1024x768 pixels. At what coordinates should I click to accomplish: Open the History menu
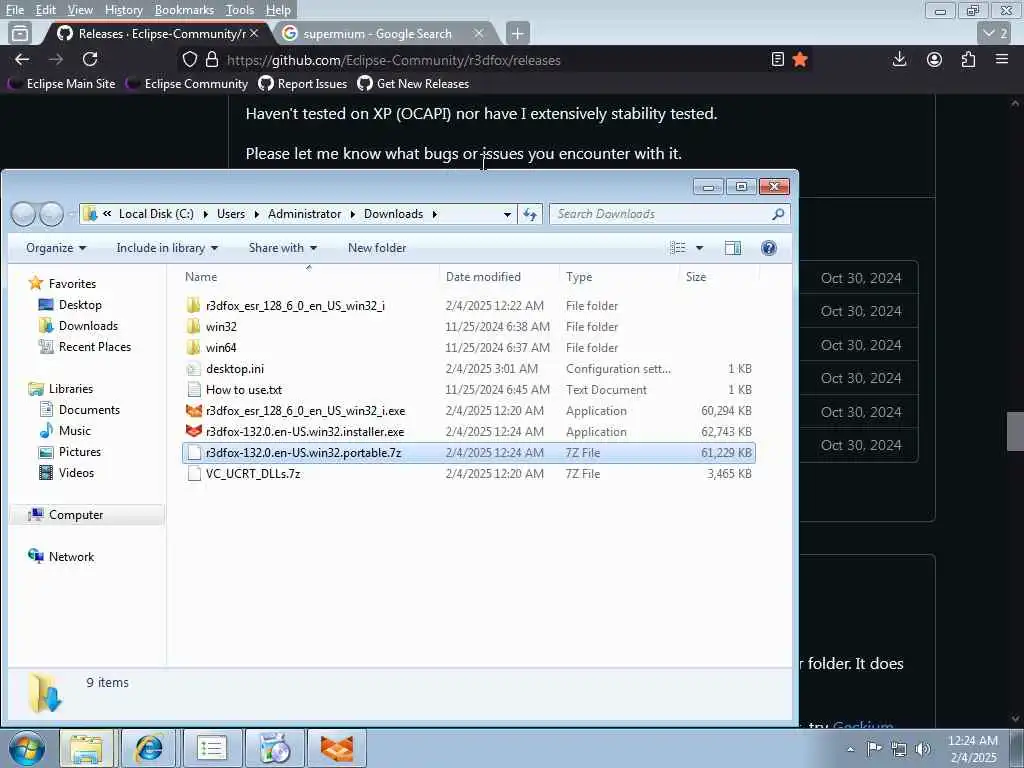[123, 10]
